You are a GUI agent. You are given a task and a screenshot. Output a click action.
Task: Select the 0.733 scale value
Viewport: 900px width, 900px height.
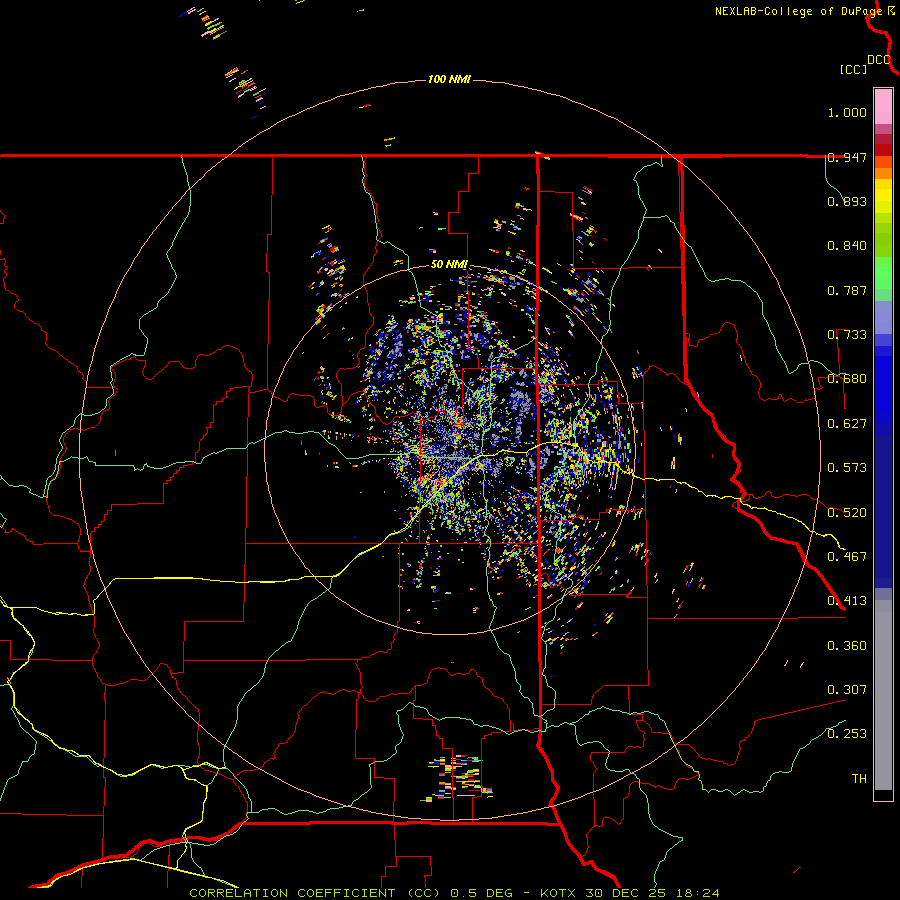(847, 335)
